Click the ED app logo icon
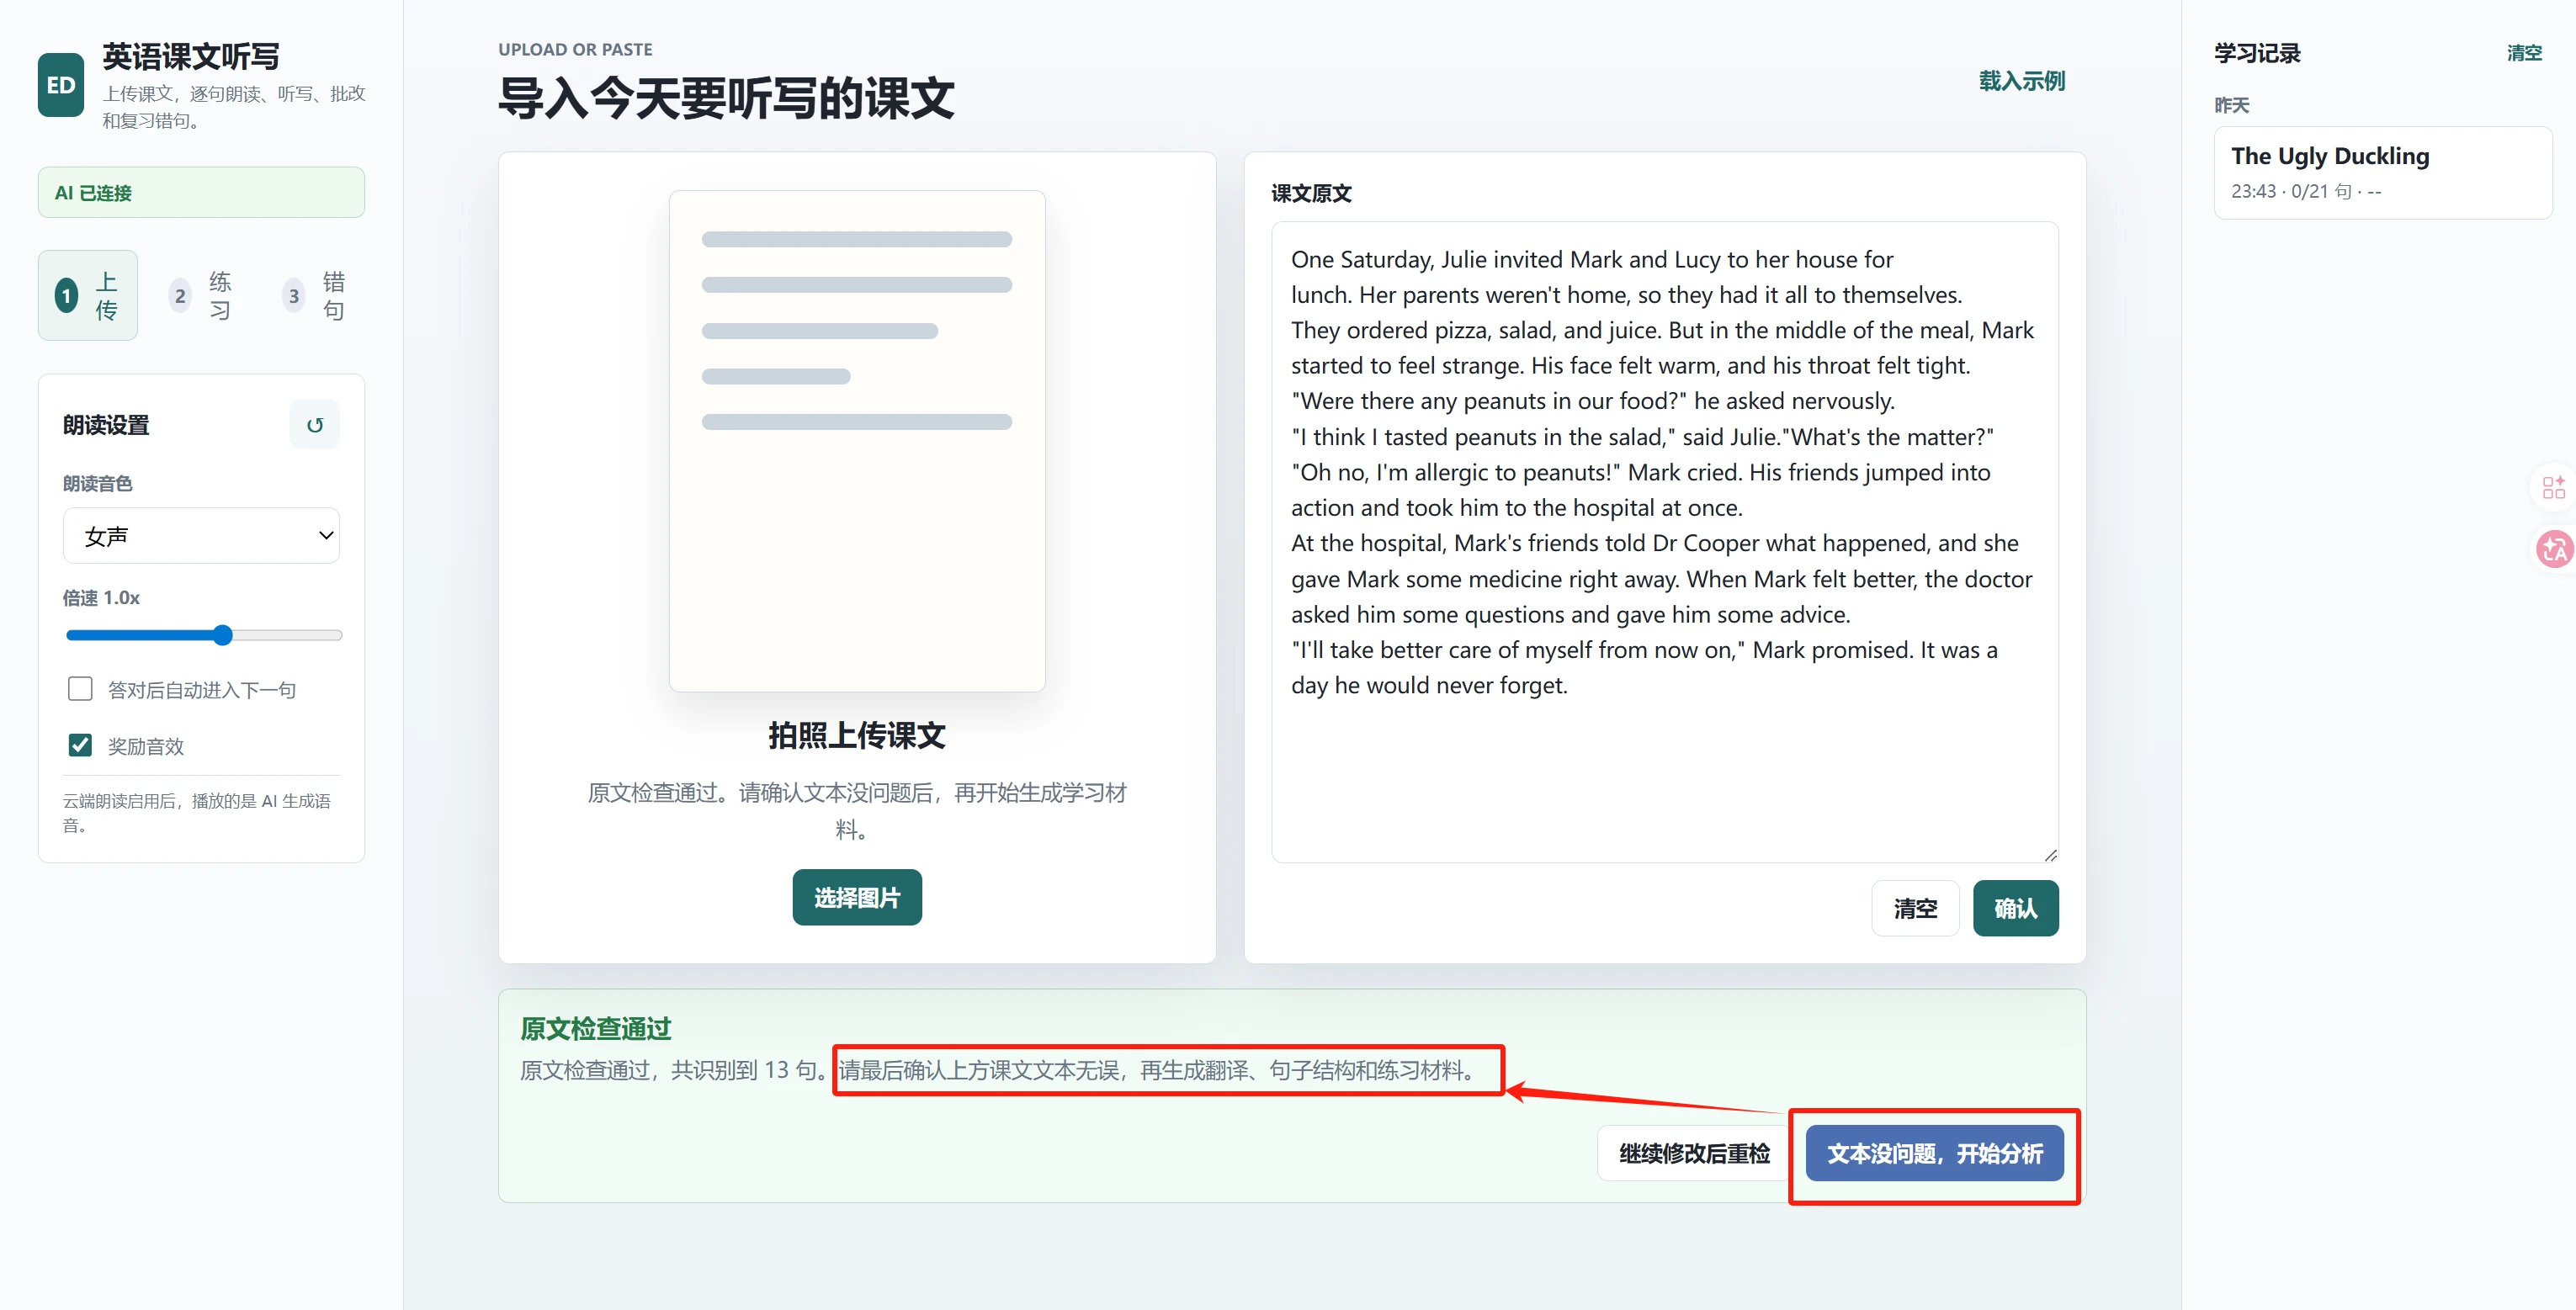 [x=61, y=85]
